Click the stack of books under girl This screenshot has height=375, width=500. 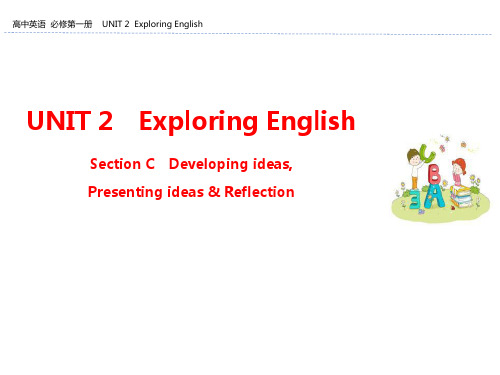(461, 196)
